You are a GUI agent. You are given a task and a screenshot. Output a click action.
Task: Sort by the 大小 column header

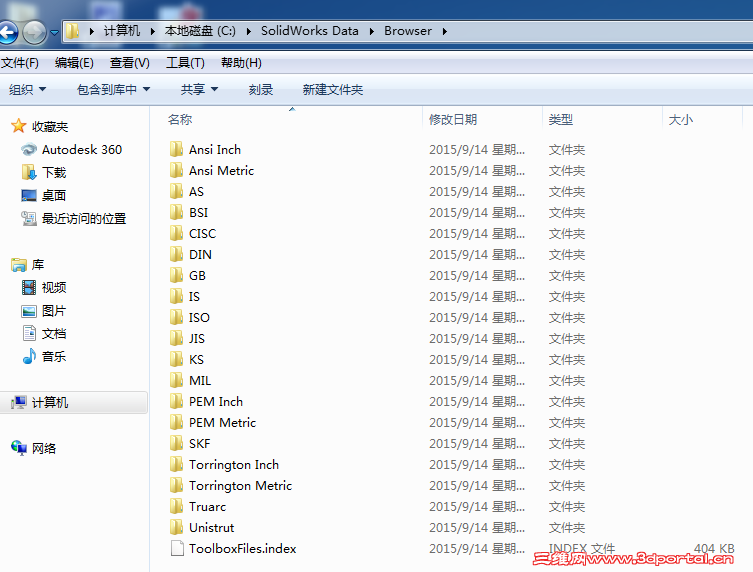[x=680, y=119]
